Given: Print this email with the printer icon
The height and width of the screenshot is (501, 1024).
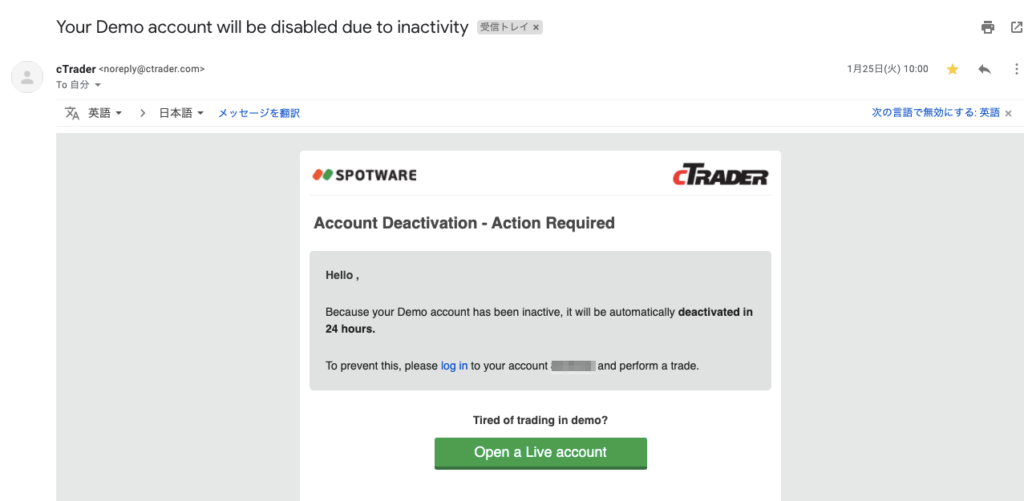Looking at the screenshot, I should pos(987,27).
